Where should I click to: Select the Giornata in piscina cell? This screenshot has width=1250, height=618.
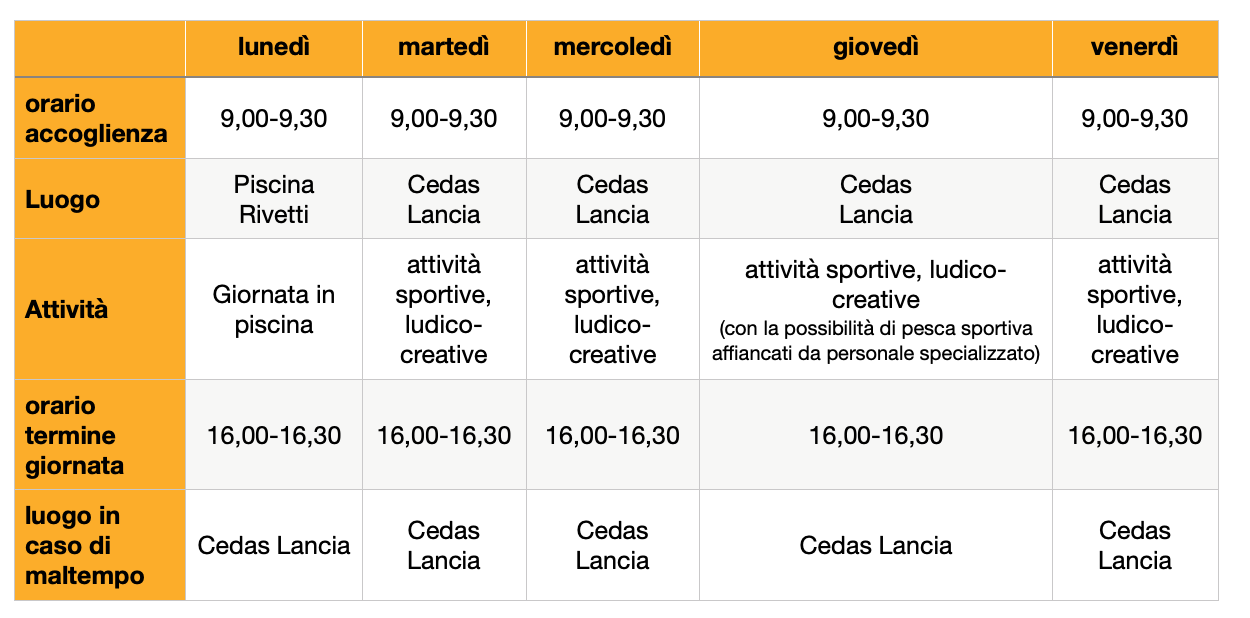tap(274, 309)
